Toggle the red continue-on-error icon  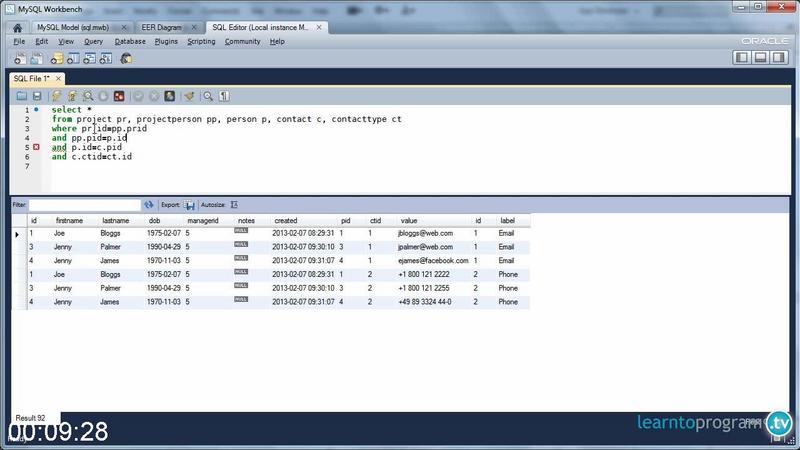119,96
